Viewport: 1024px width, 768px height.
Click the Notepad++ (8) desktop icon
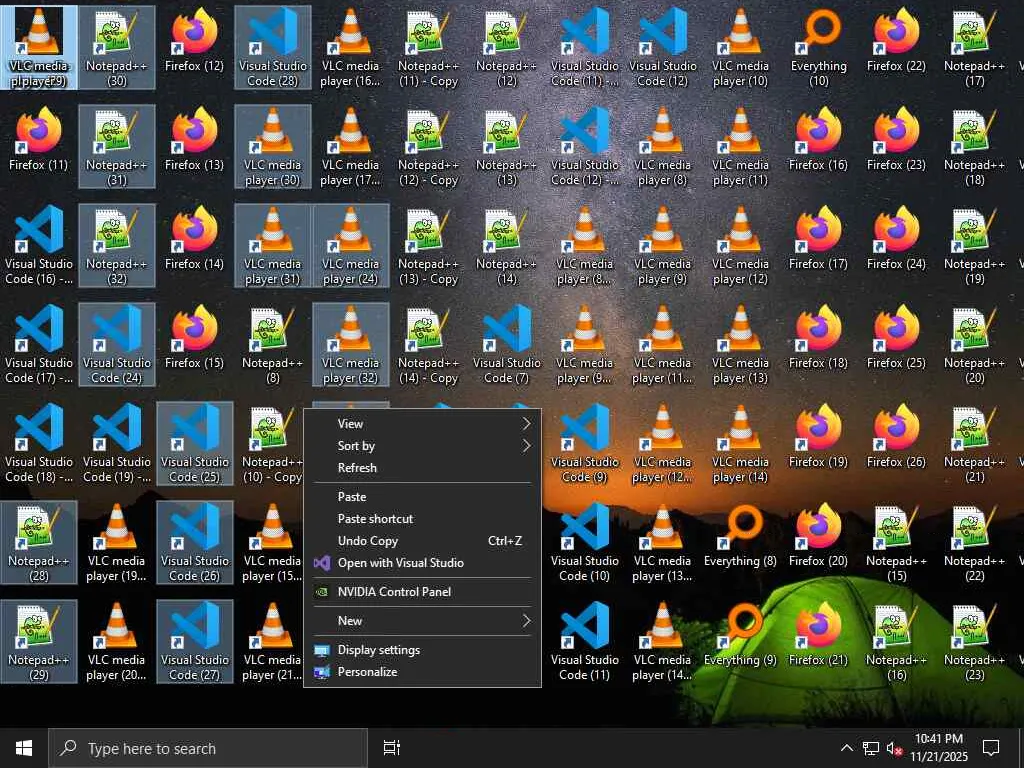coord(272,344)
